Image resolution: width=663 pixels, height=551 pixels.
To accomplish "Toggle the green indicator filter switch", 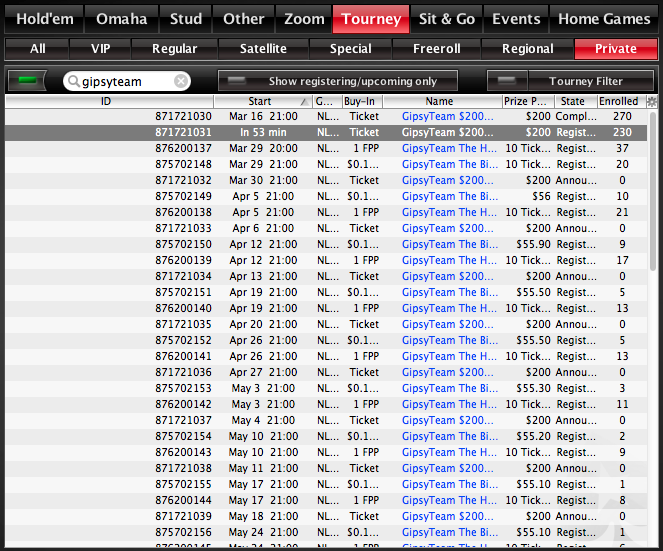I will [27, 80].
